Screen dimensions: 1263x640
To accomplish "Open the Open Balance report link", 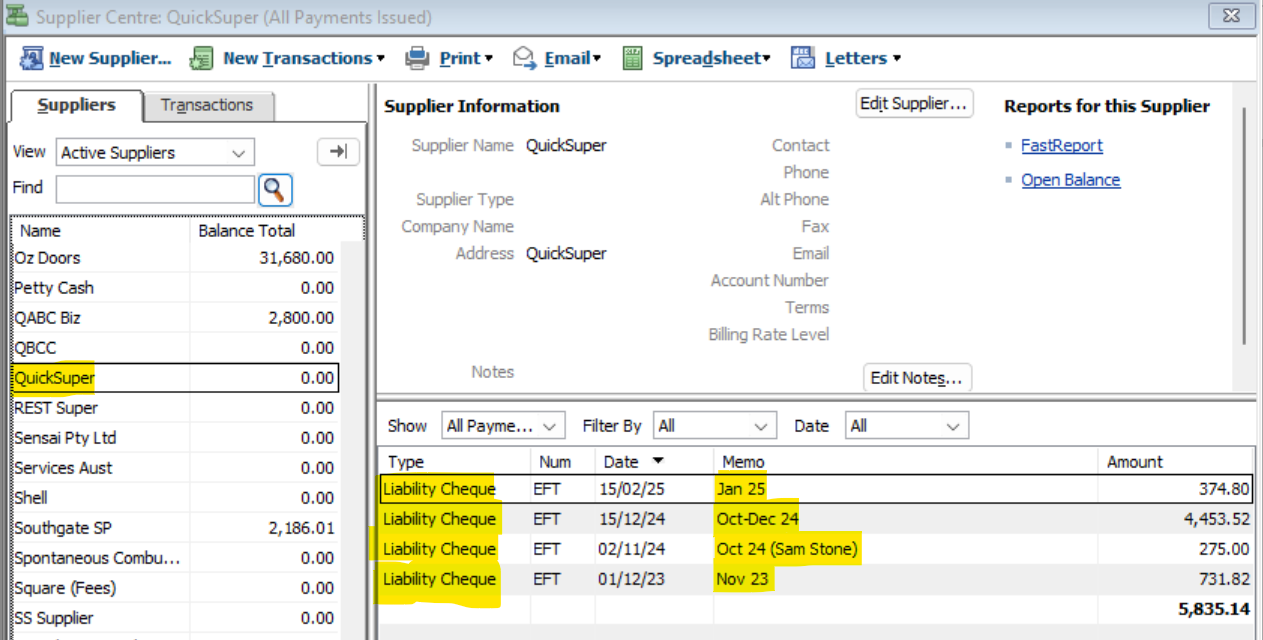I will pos(1071,180).
